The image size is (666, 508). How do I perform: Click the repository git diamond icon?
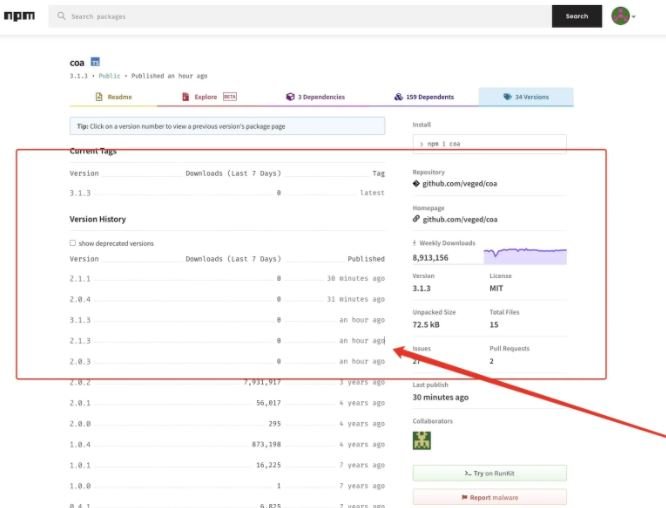pyautogui.click(x=416, y=183)
